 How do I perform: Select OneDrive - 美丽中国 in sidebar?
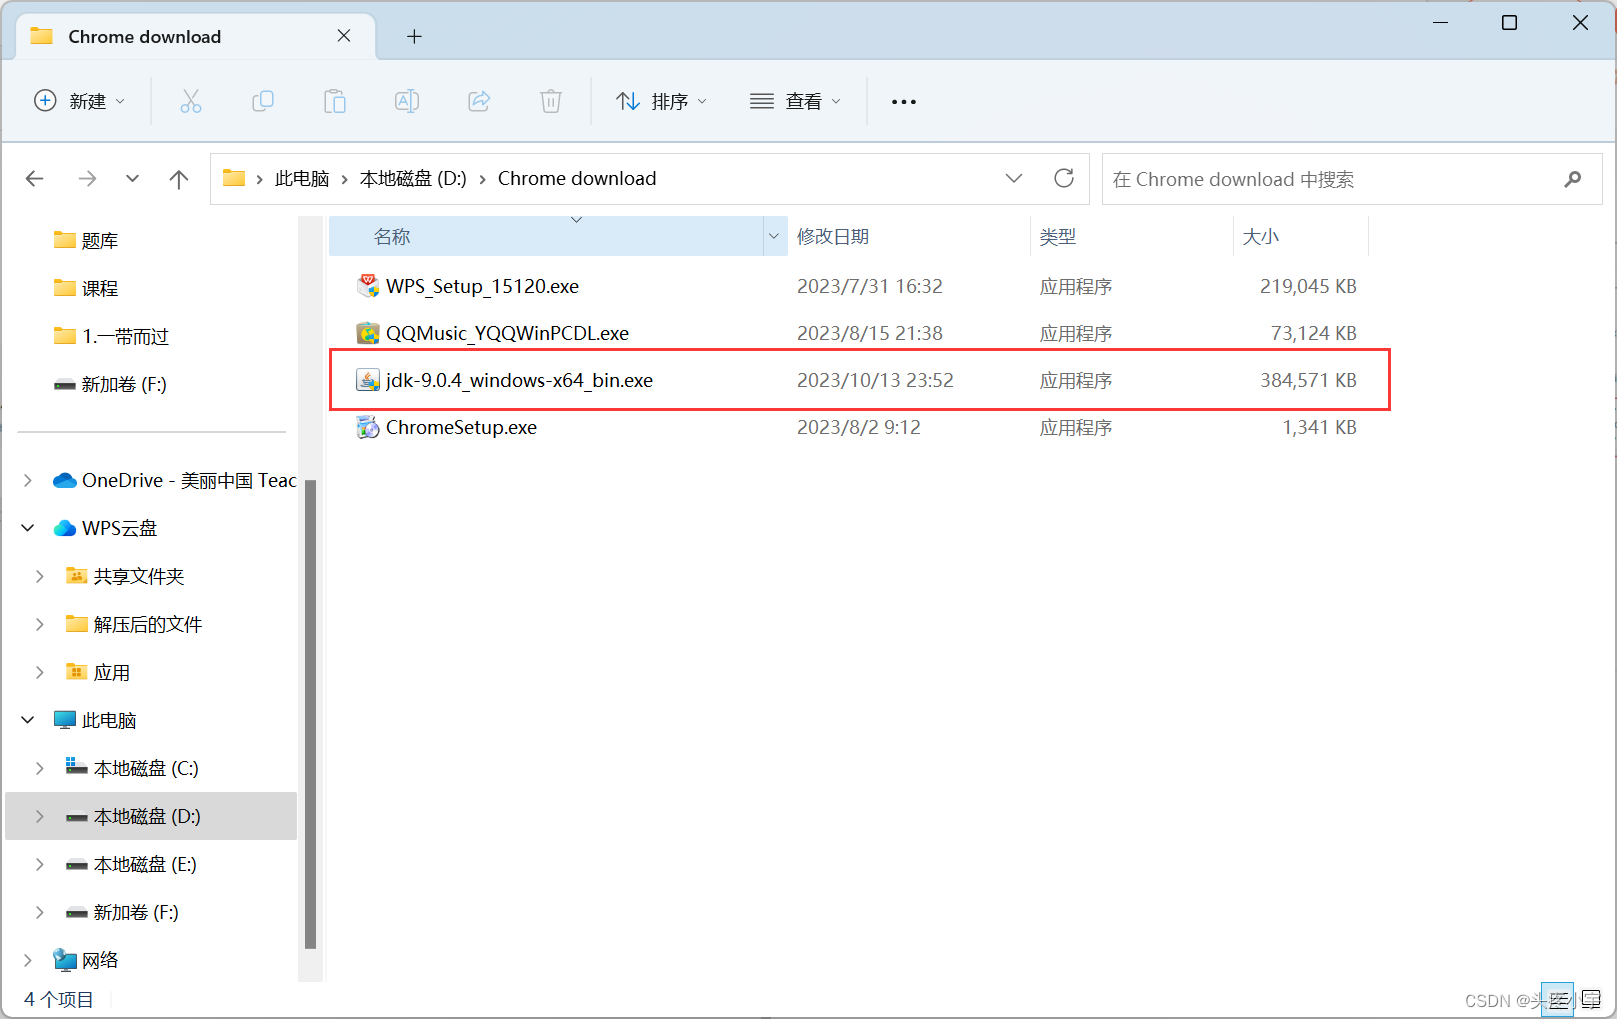click(175, 480)
